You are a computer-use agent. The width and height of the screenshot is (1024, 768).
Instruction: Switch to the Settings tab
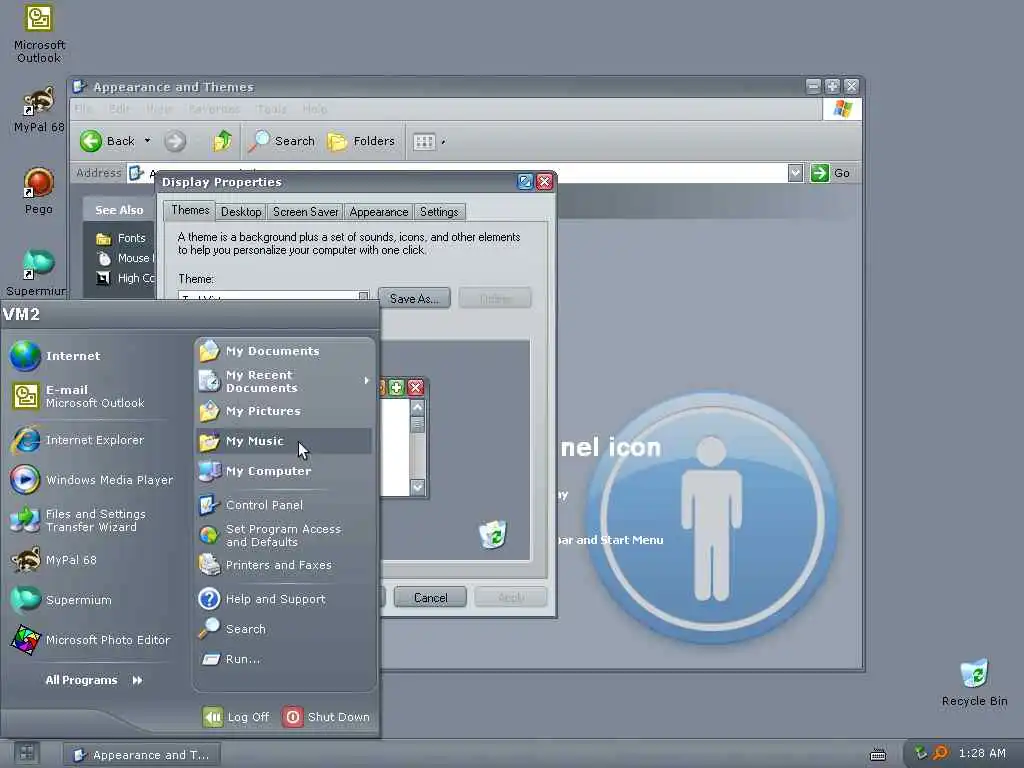pos(439,212)
